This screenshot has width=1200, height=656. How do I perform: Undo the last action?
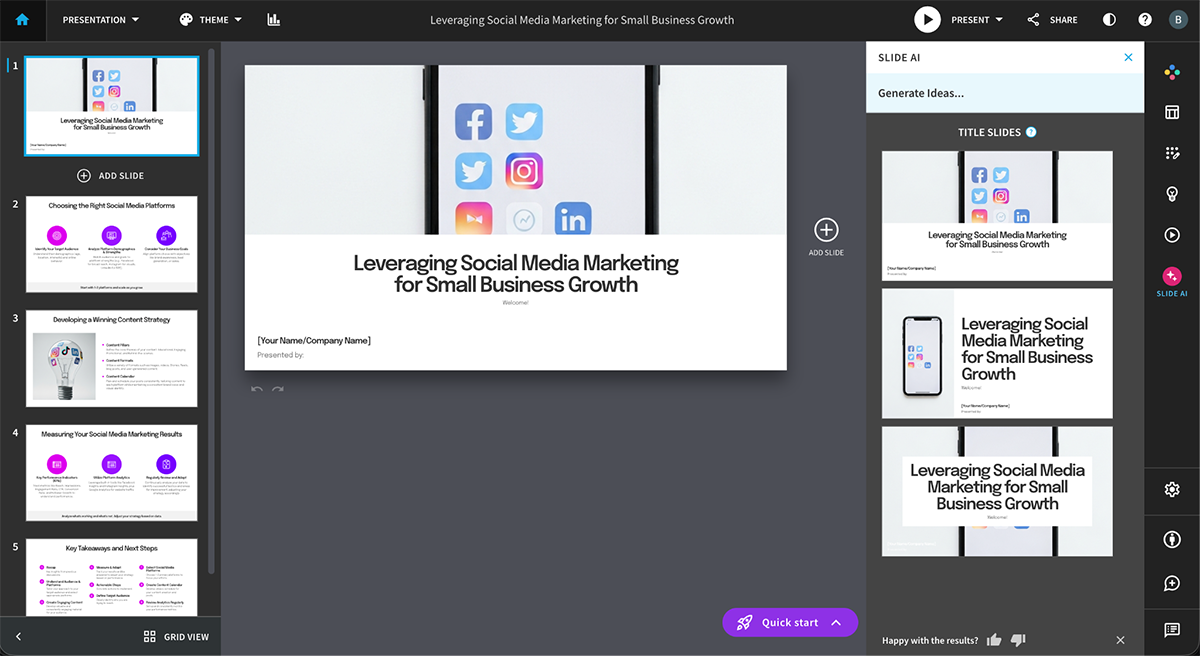[x=257, y=389]
